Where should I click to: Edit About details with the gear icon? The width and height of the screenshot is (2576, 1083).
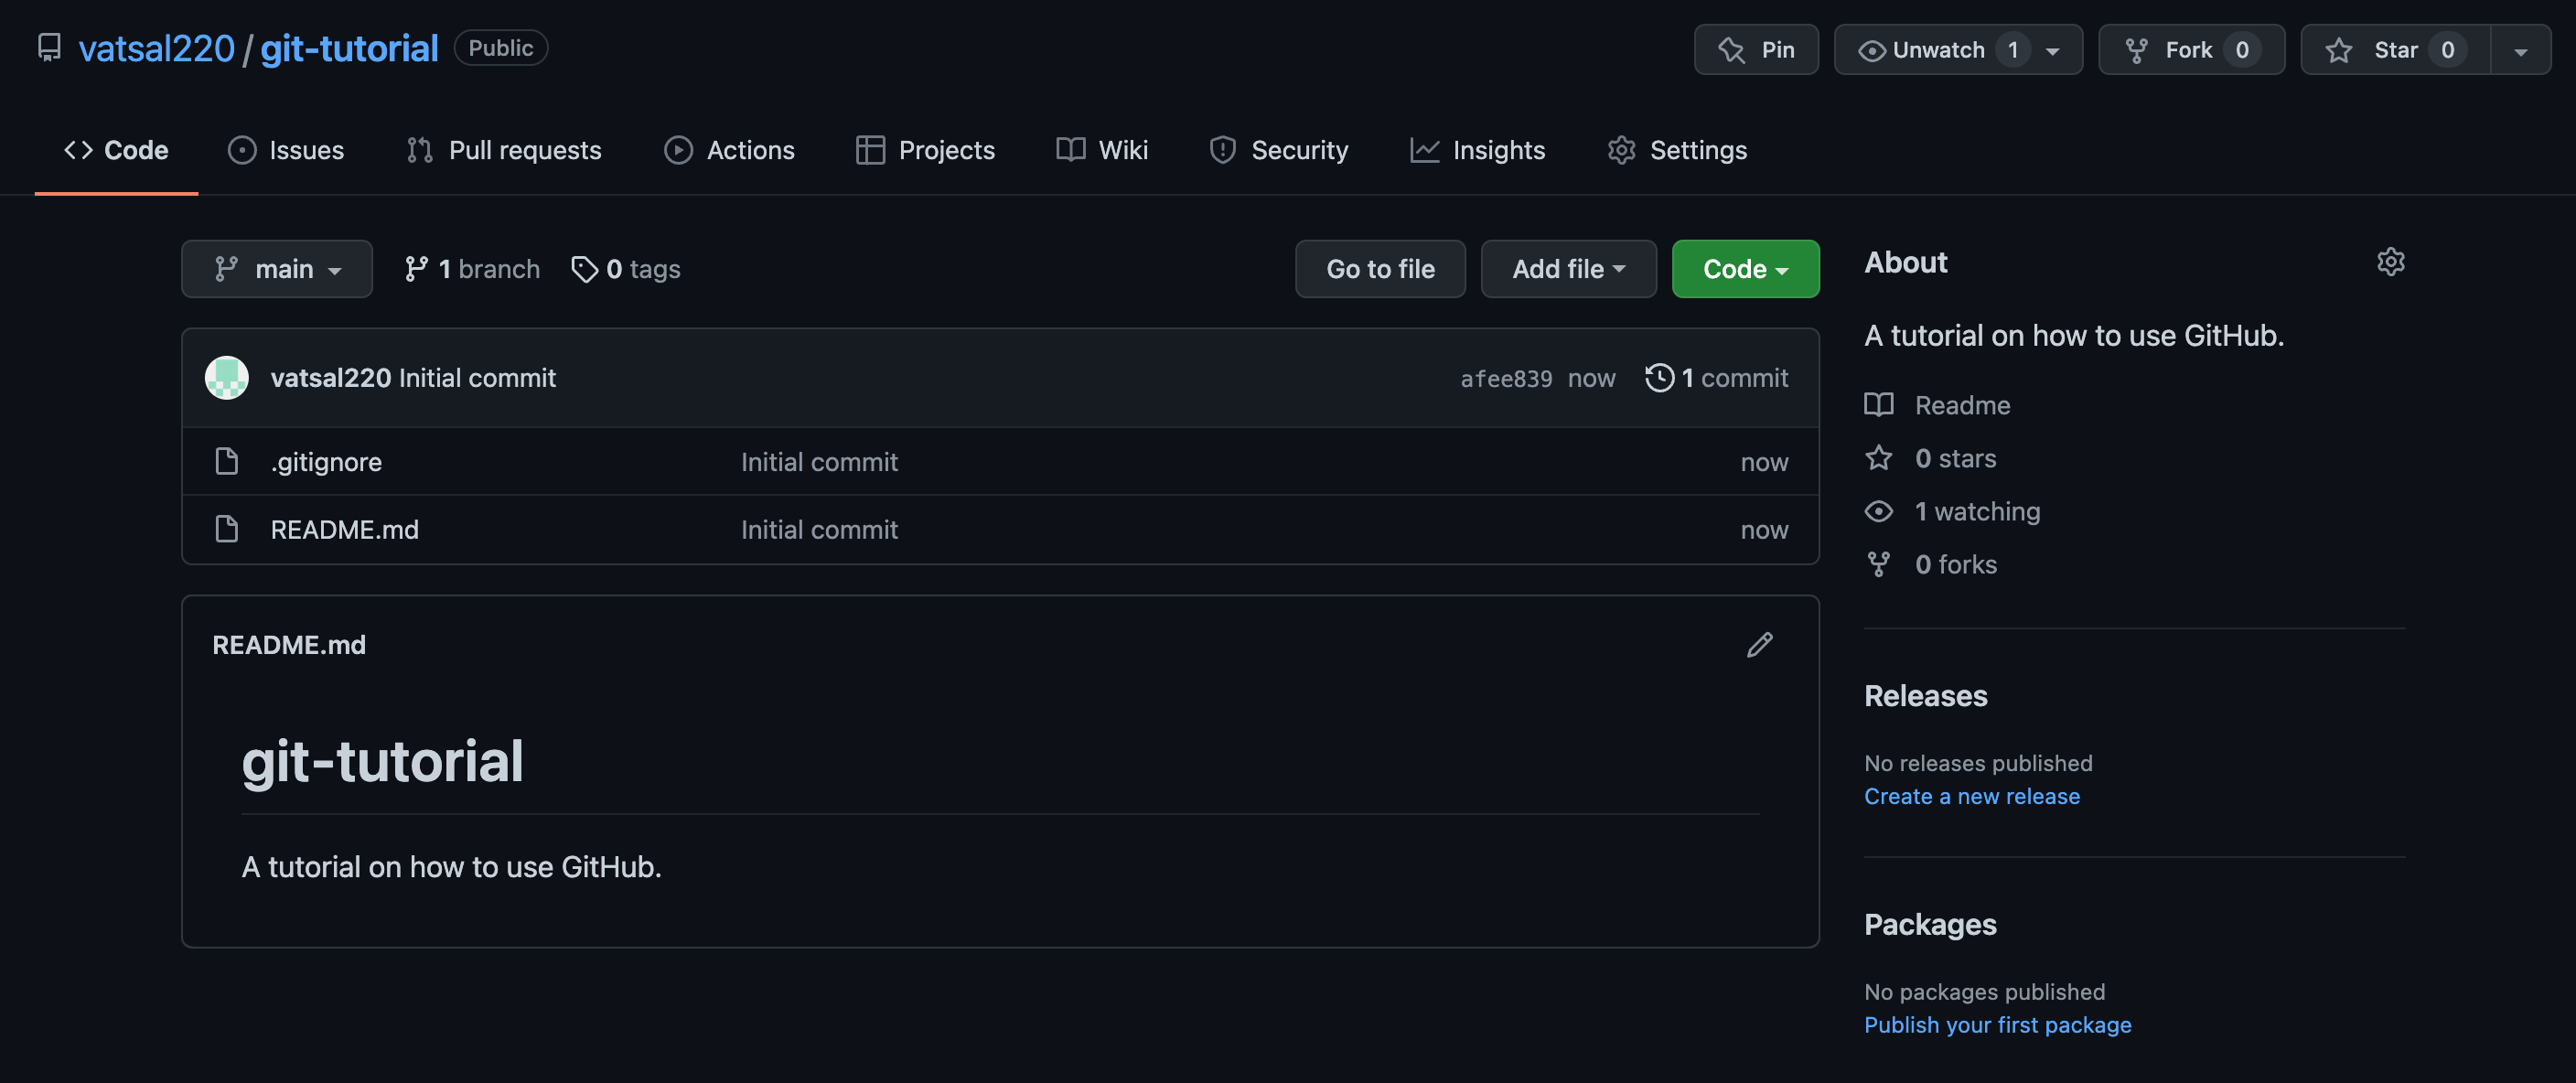(x=2390, y=262)
